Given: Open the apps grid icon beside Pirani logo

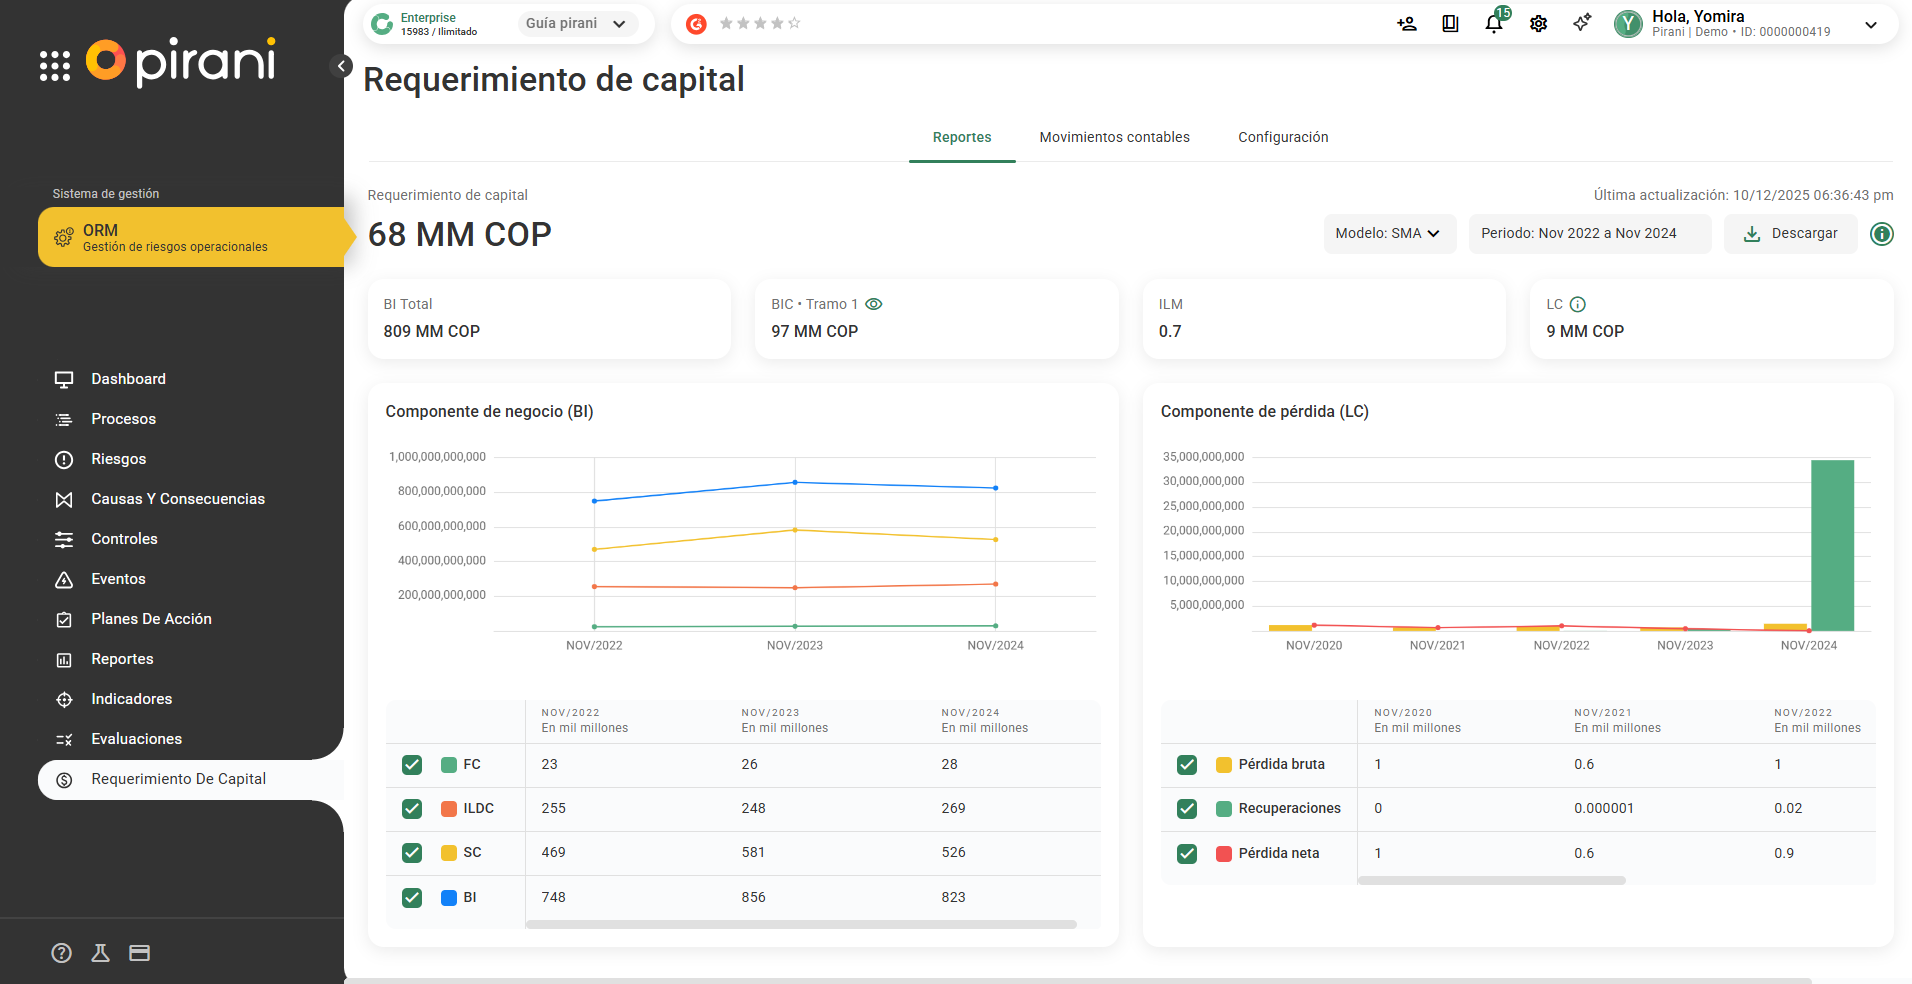Looking at the screenshot, I should point(55,66).
